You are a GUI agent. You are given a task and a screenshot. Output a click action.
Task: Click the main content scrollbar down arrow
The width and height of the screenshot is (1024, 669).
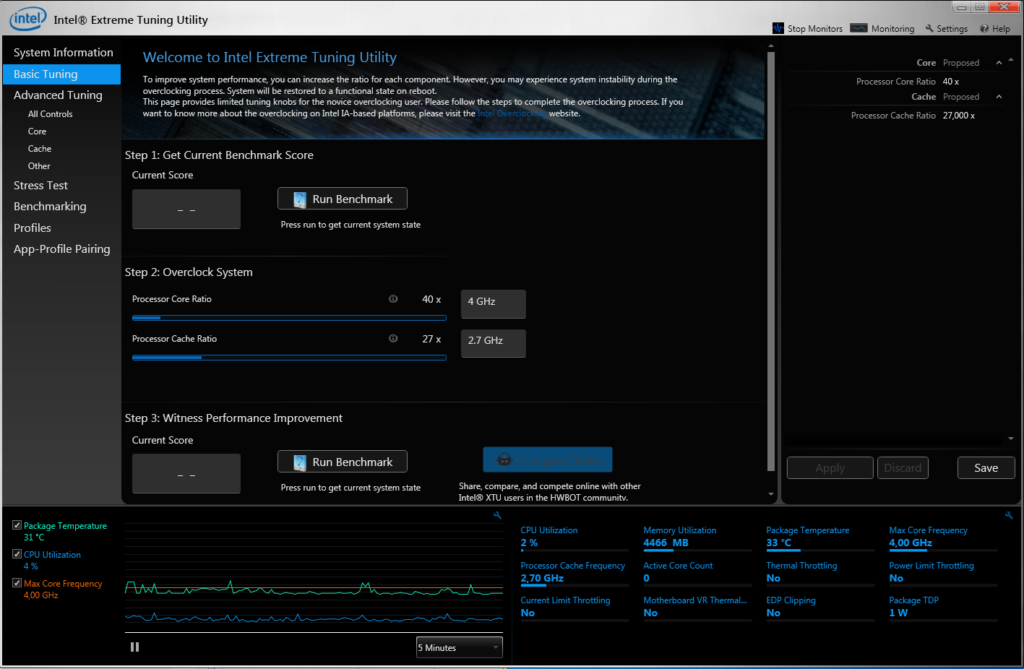tap(771, 495)
